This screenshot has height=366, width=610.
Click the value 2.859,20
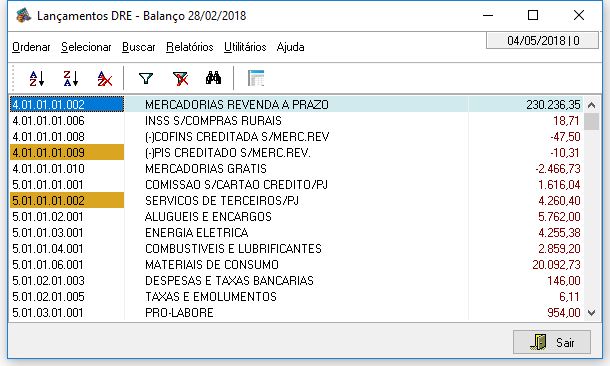click(559, 249)
